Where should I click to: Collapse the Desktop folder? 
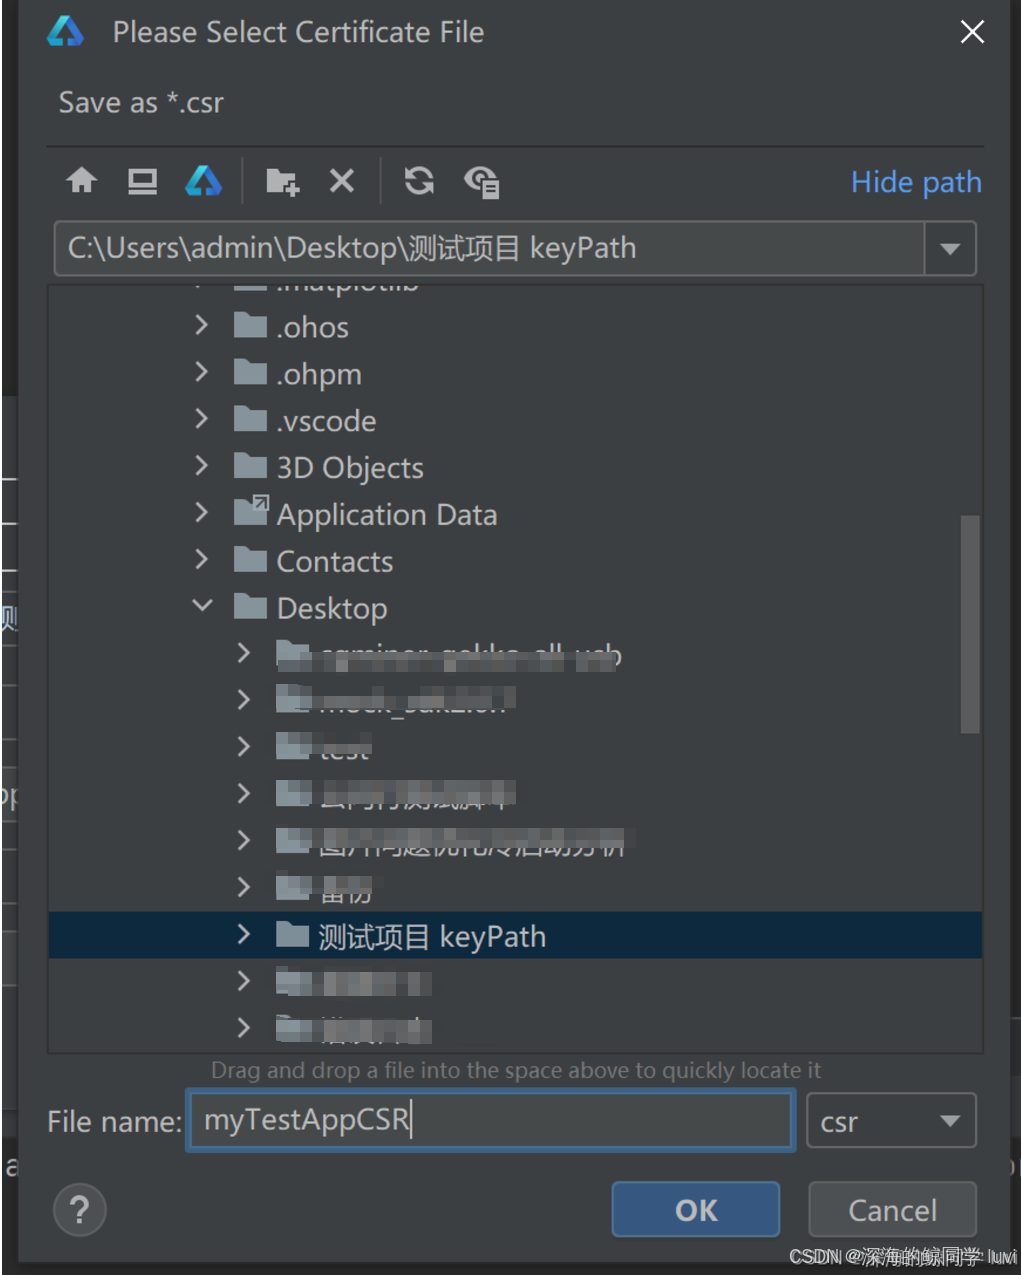202,606
